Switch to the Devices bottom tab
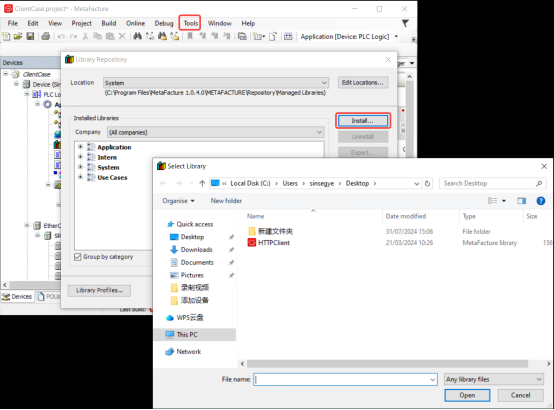554x410 pixels. click(17, 297)
